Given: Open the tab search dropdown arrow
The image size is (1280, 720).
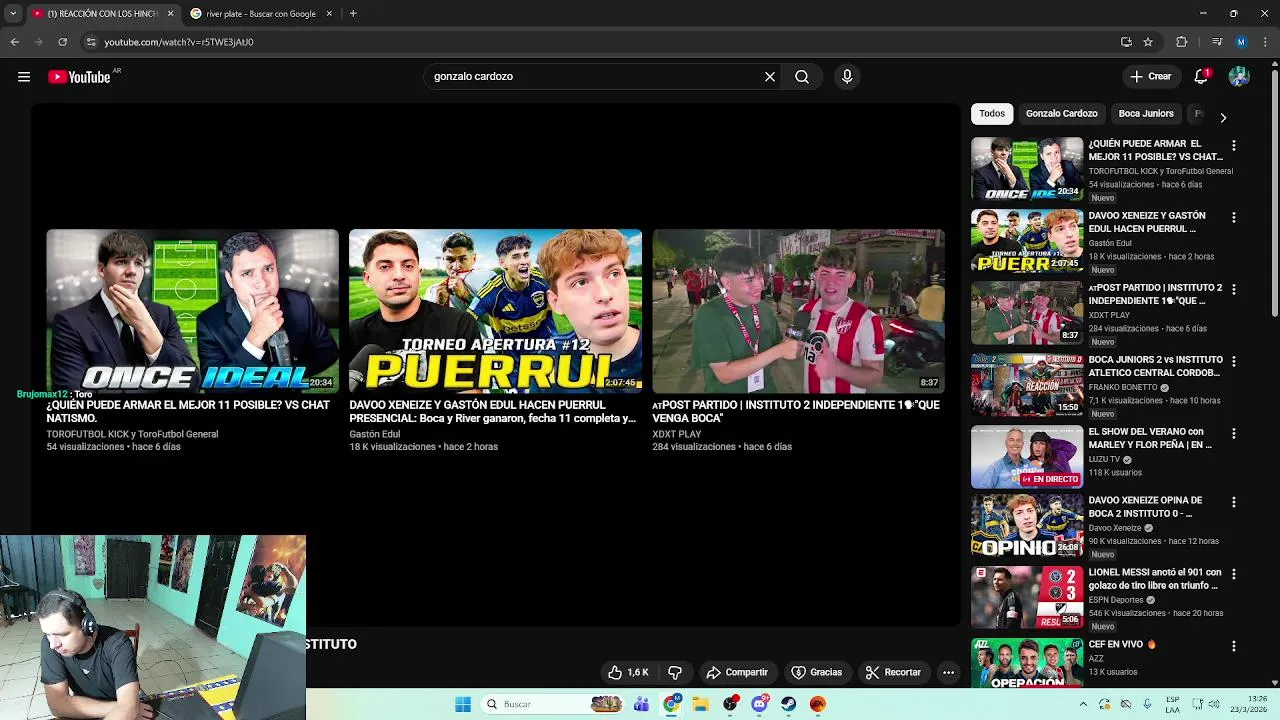Looking at the screenshot, I should pos(13,13).
